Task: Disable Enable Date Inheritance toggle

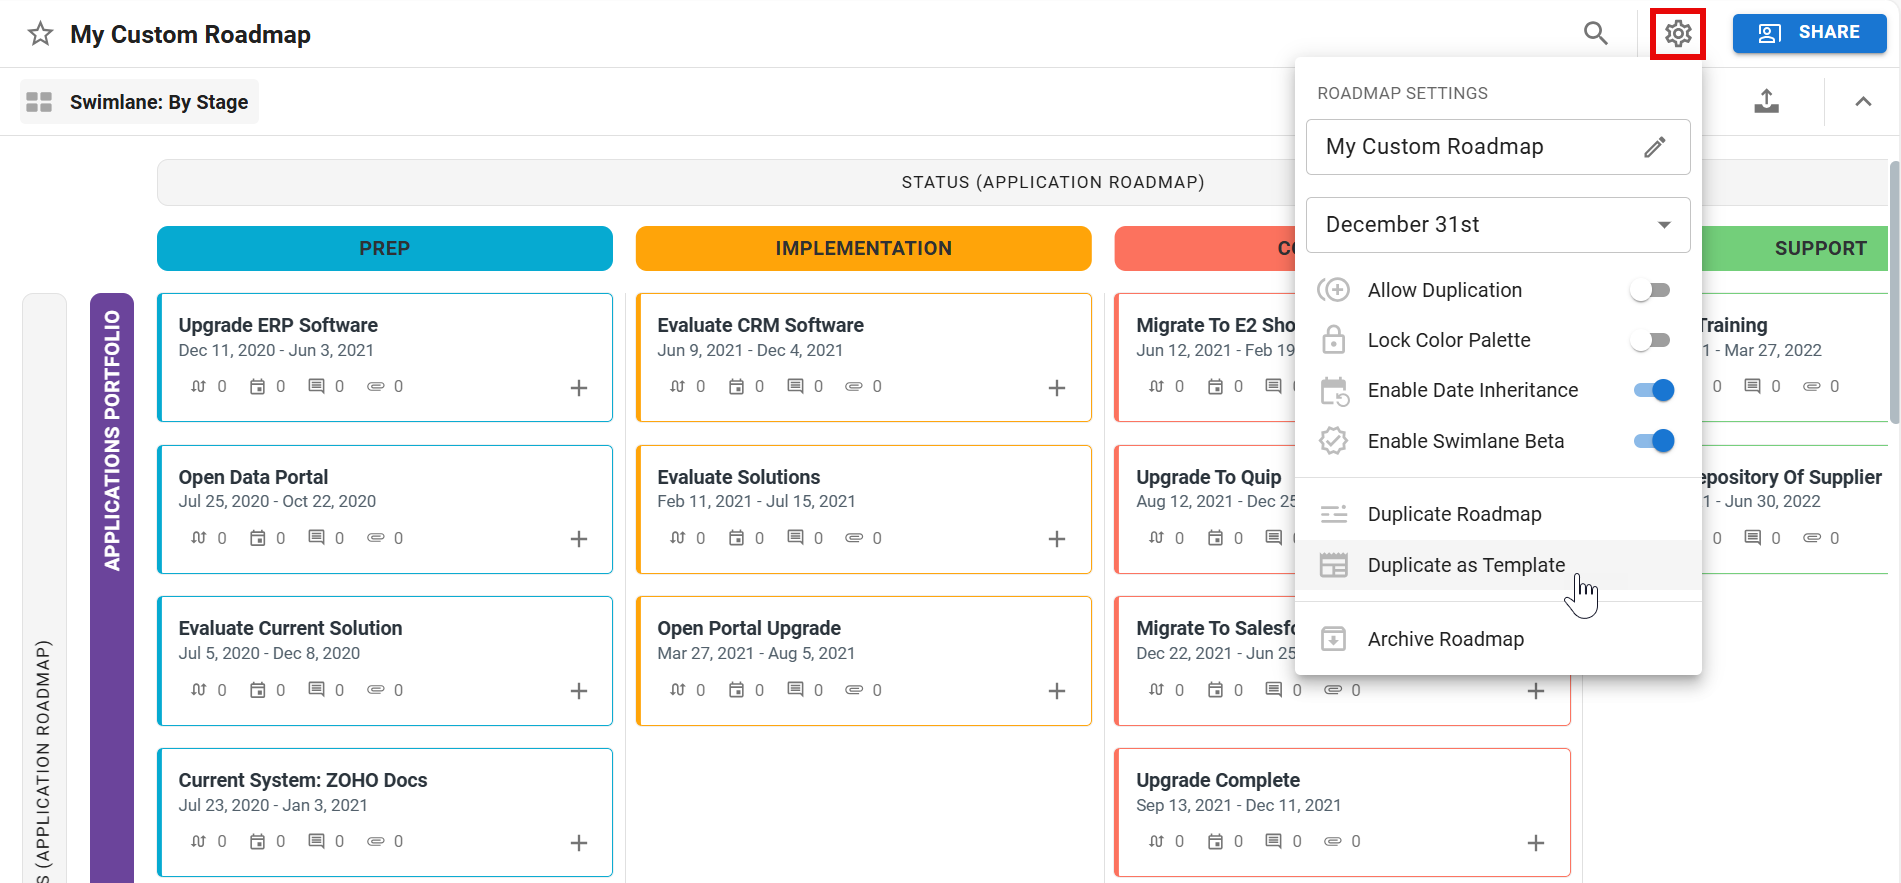Action: click(x=1653, y=390)
